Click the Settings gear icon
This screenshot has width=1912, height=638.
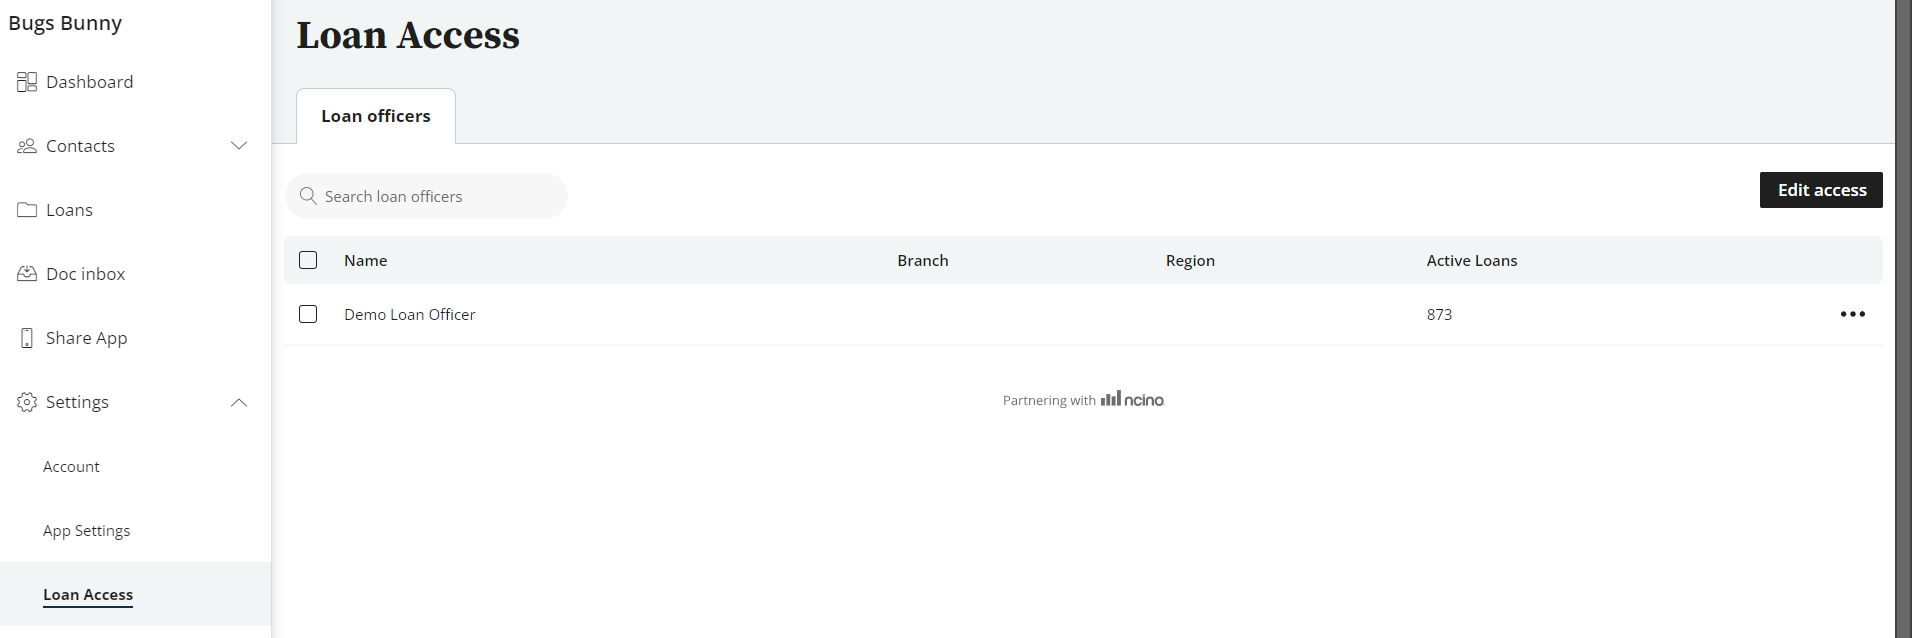pos(27,402)
